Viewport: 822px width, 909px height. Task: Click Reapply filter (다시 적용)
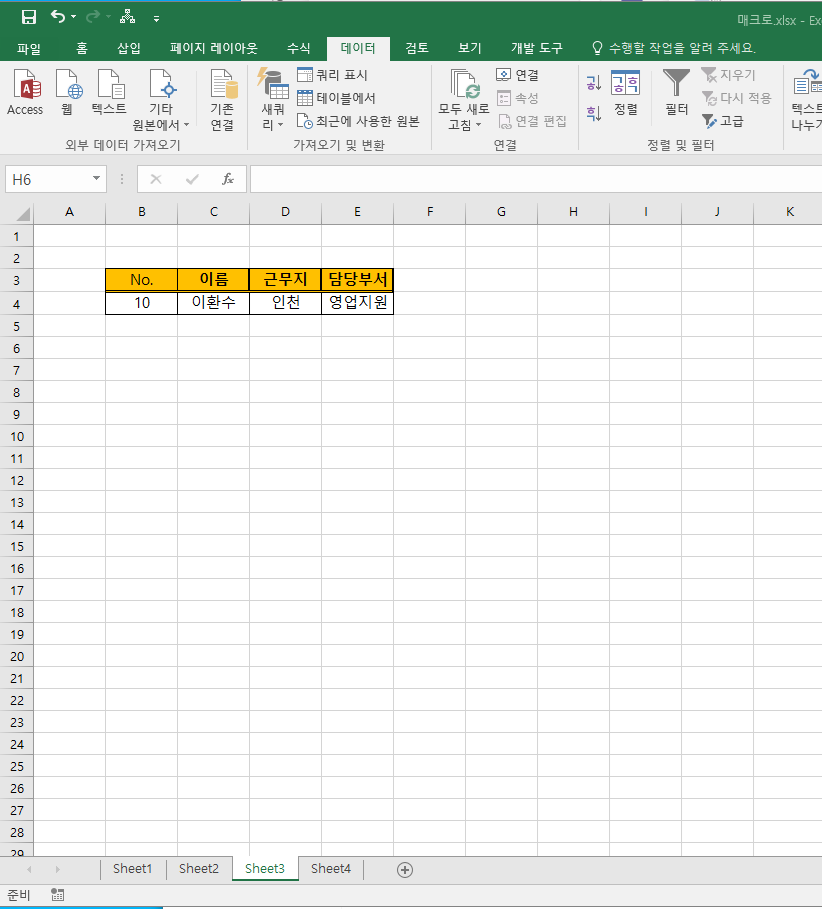click(736, 98)
